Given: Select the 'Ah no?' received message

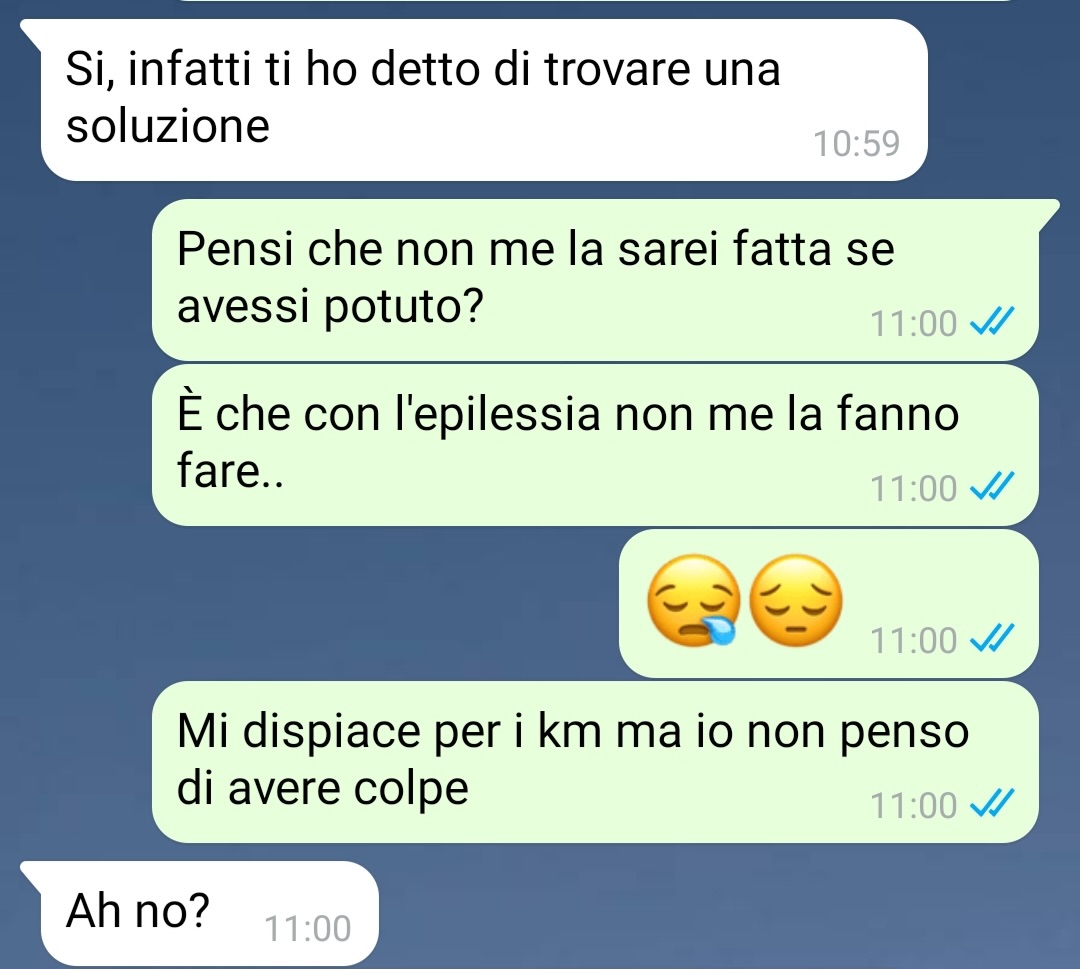Looking at the screenshot, I should click(x=209, y=913).
